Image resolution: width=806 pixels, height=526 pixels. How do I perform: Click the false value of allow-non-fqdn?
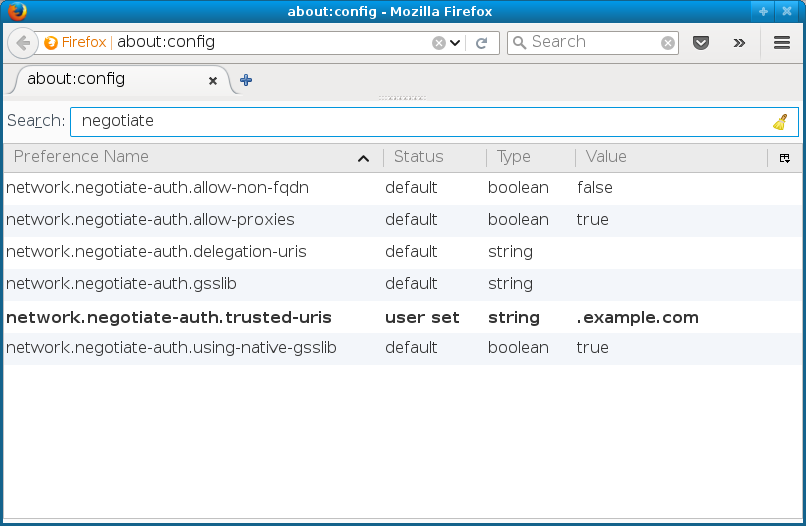coord(594,188)
